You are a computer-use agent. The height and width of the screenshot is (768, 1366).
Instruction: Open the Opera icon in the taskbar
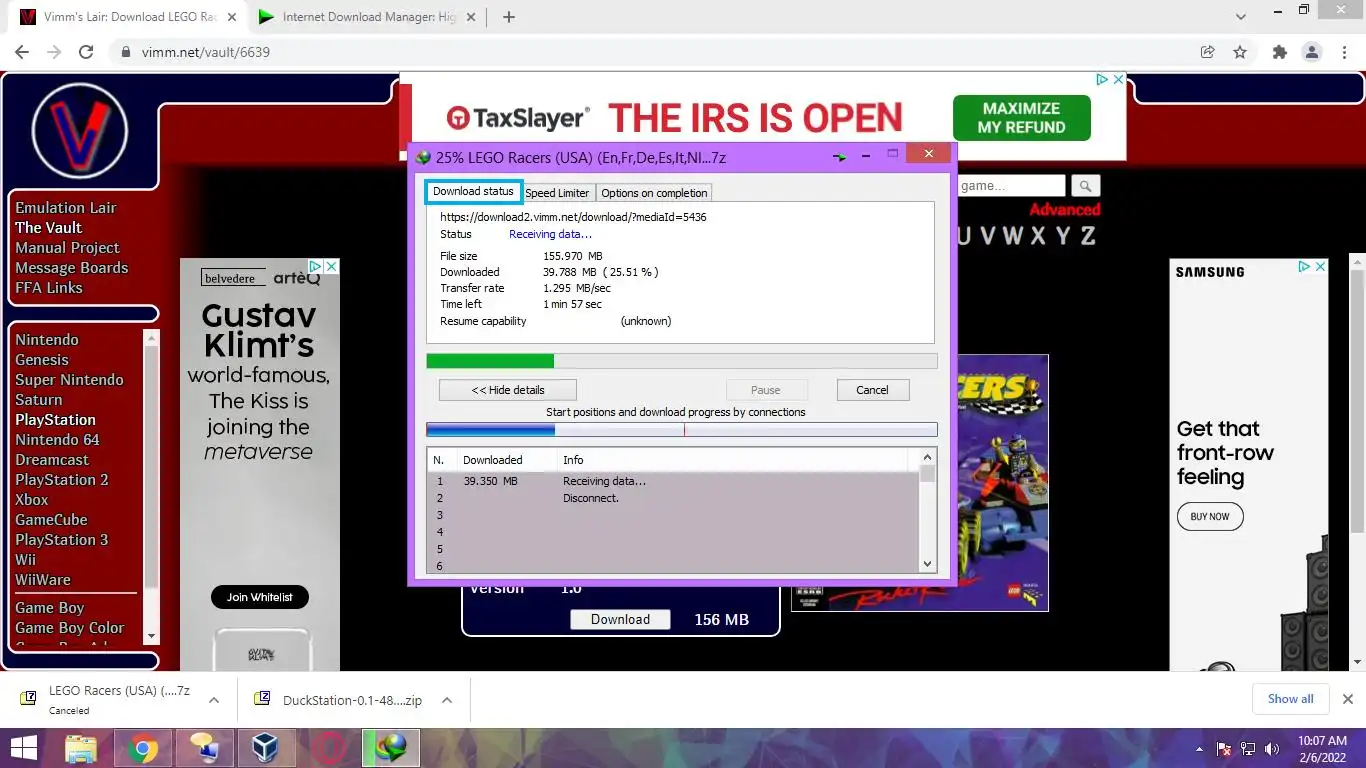(x=328, y=748)
